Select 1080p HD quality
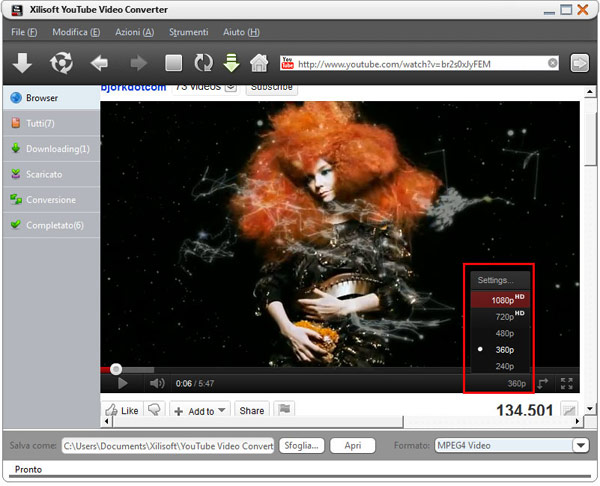 (x=501, y=300)
